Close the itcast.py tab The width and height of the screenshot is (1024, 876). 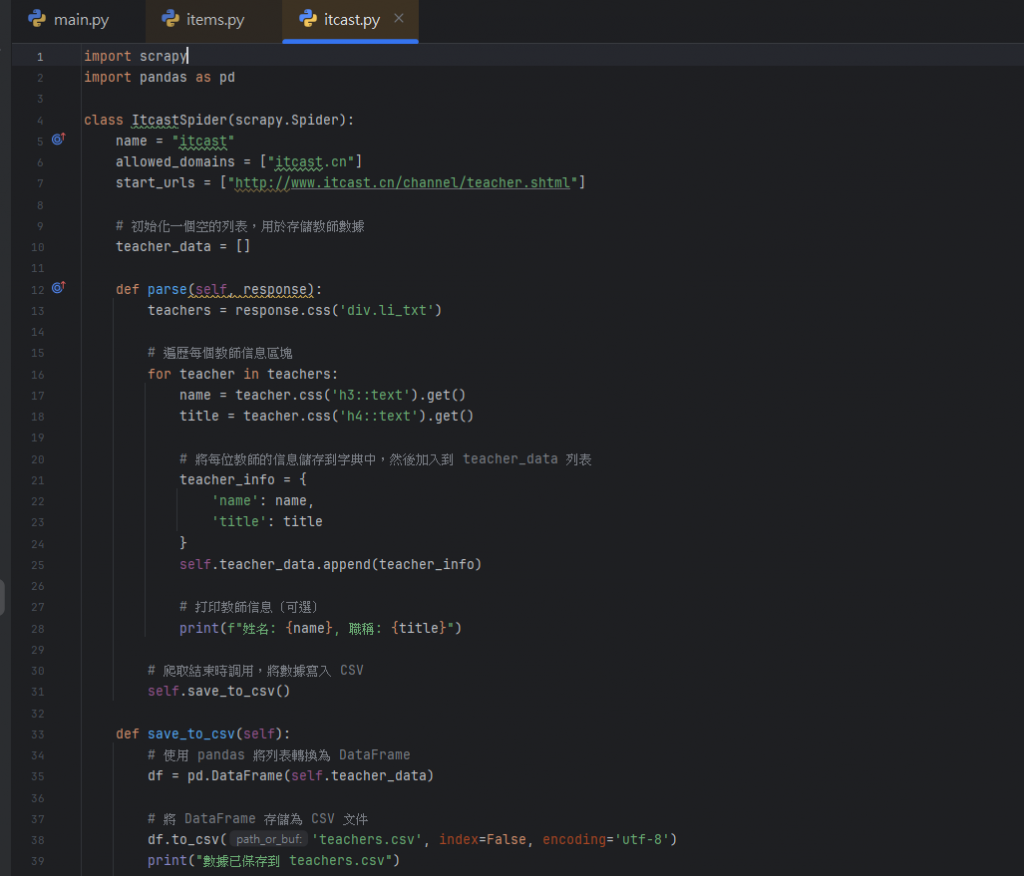tap(398, 19)
